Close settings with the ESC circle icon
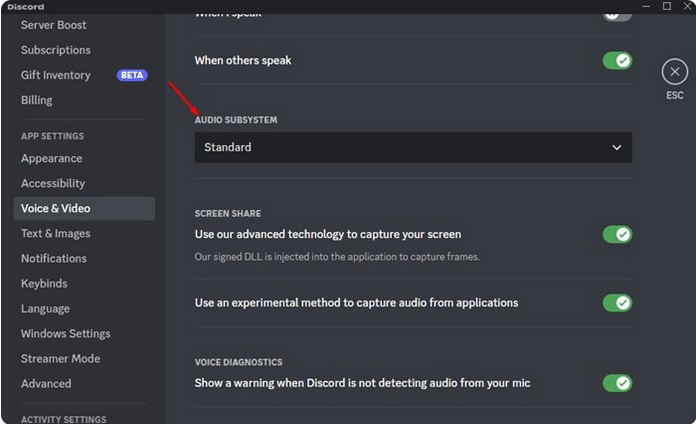Screen dimensions: 696x424 pos(674,71)
